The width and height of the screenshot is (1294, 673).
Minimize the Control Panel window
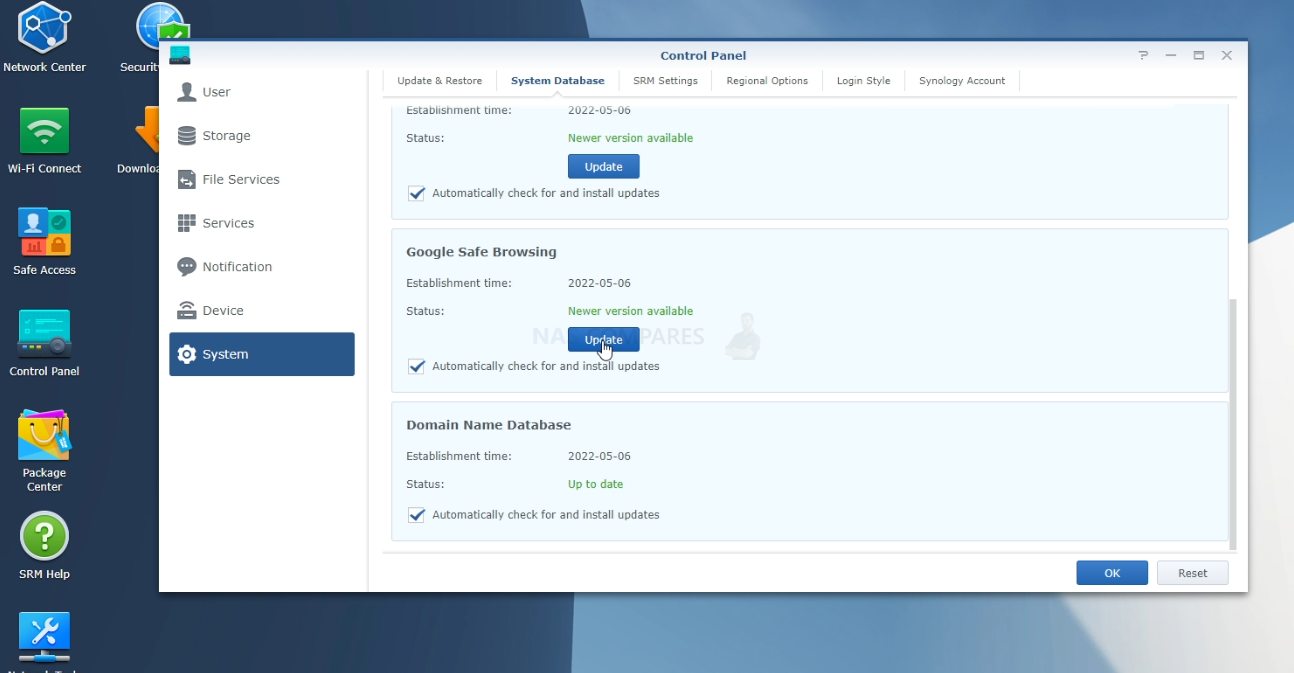1171,56
